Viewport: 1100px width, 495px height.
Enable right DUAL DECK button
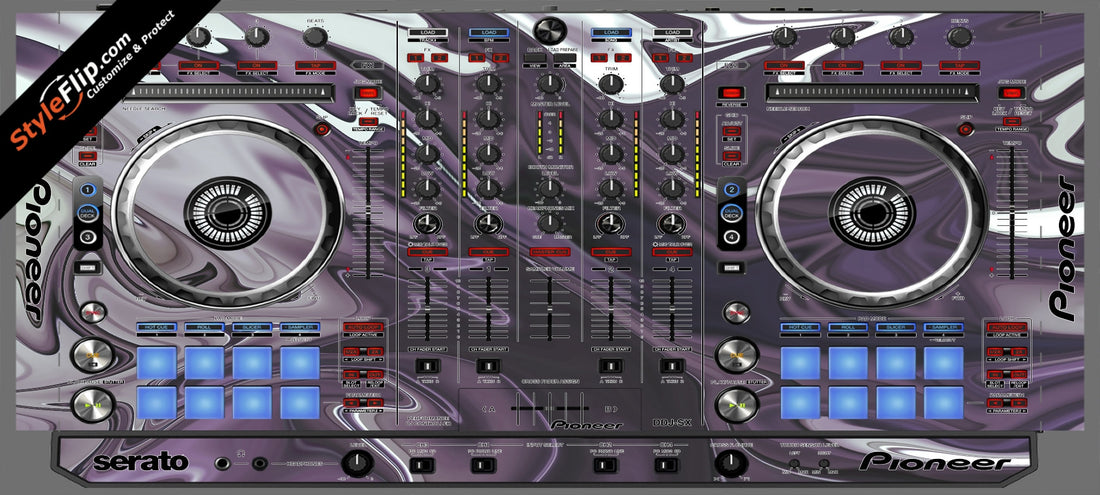pyautogui.click(x=731, y=213)
